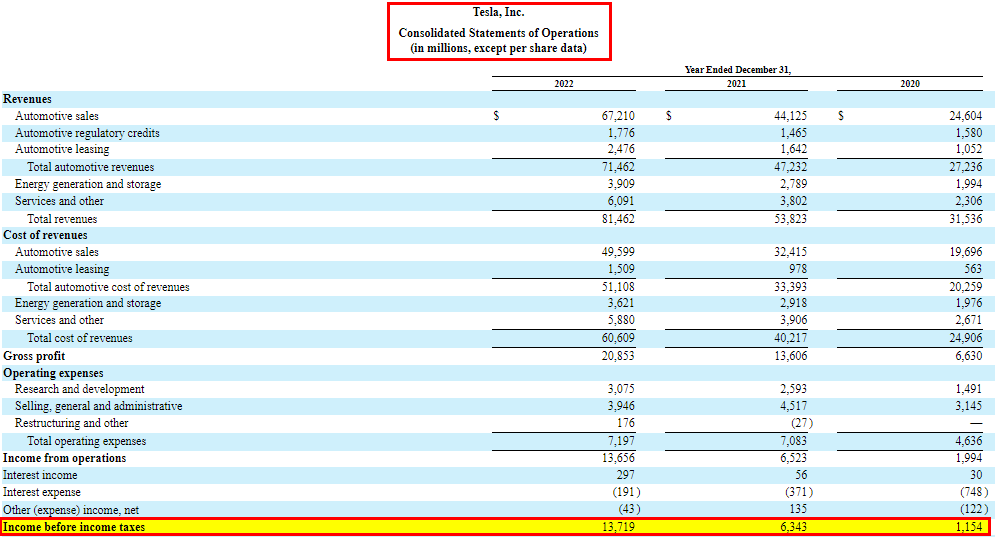
Task: Click the 'Gross profit' row label
Action: 34,356
